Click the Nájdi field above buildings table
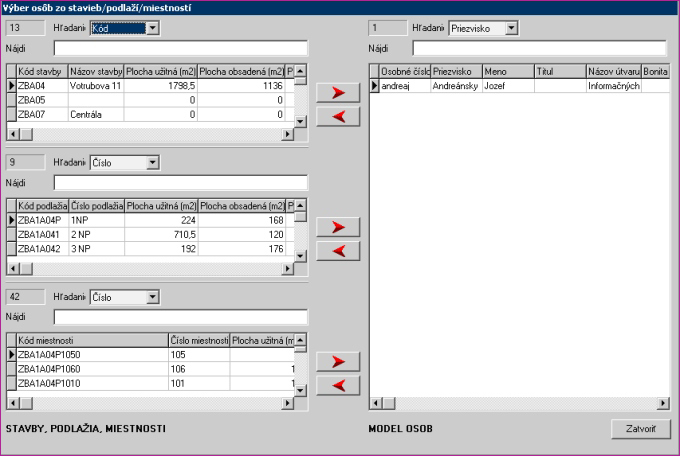The width and height of the screenshot is (680, 456). click(180, 48)
